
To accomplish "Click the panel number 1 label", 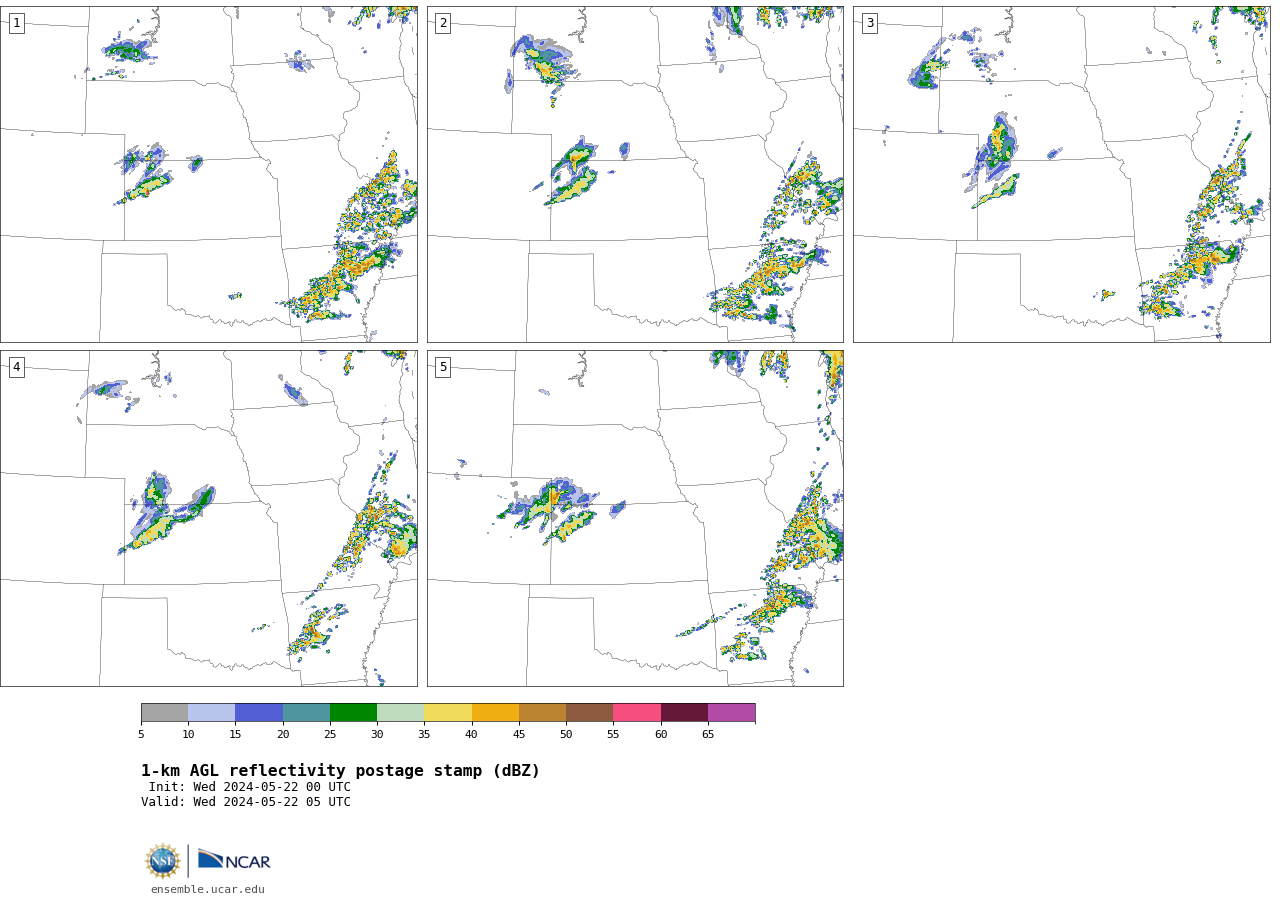I will [x=16, y=23].
